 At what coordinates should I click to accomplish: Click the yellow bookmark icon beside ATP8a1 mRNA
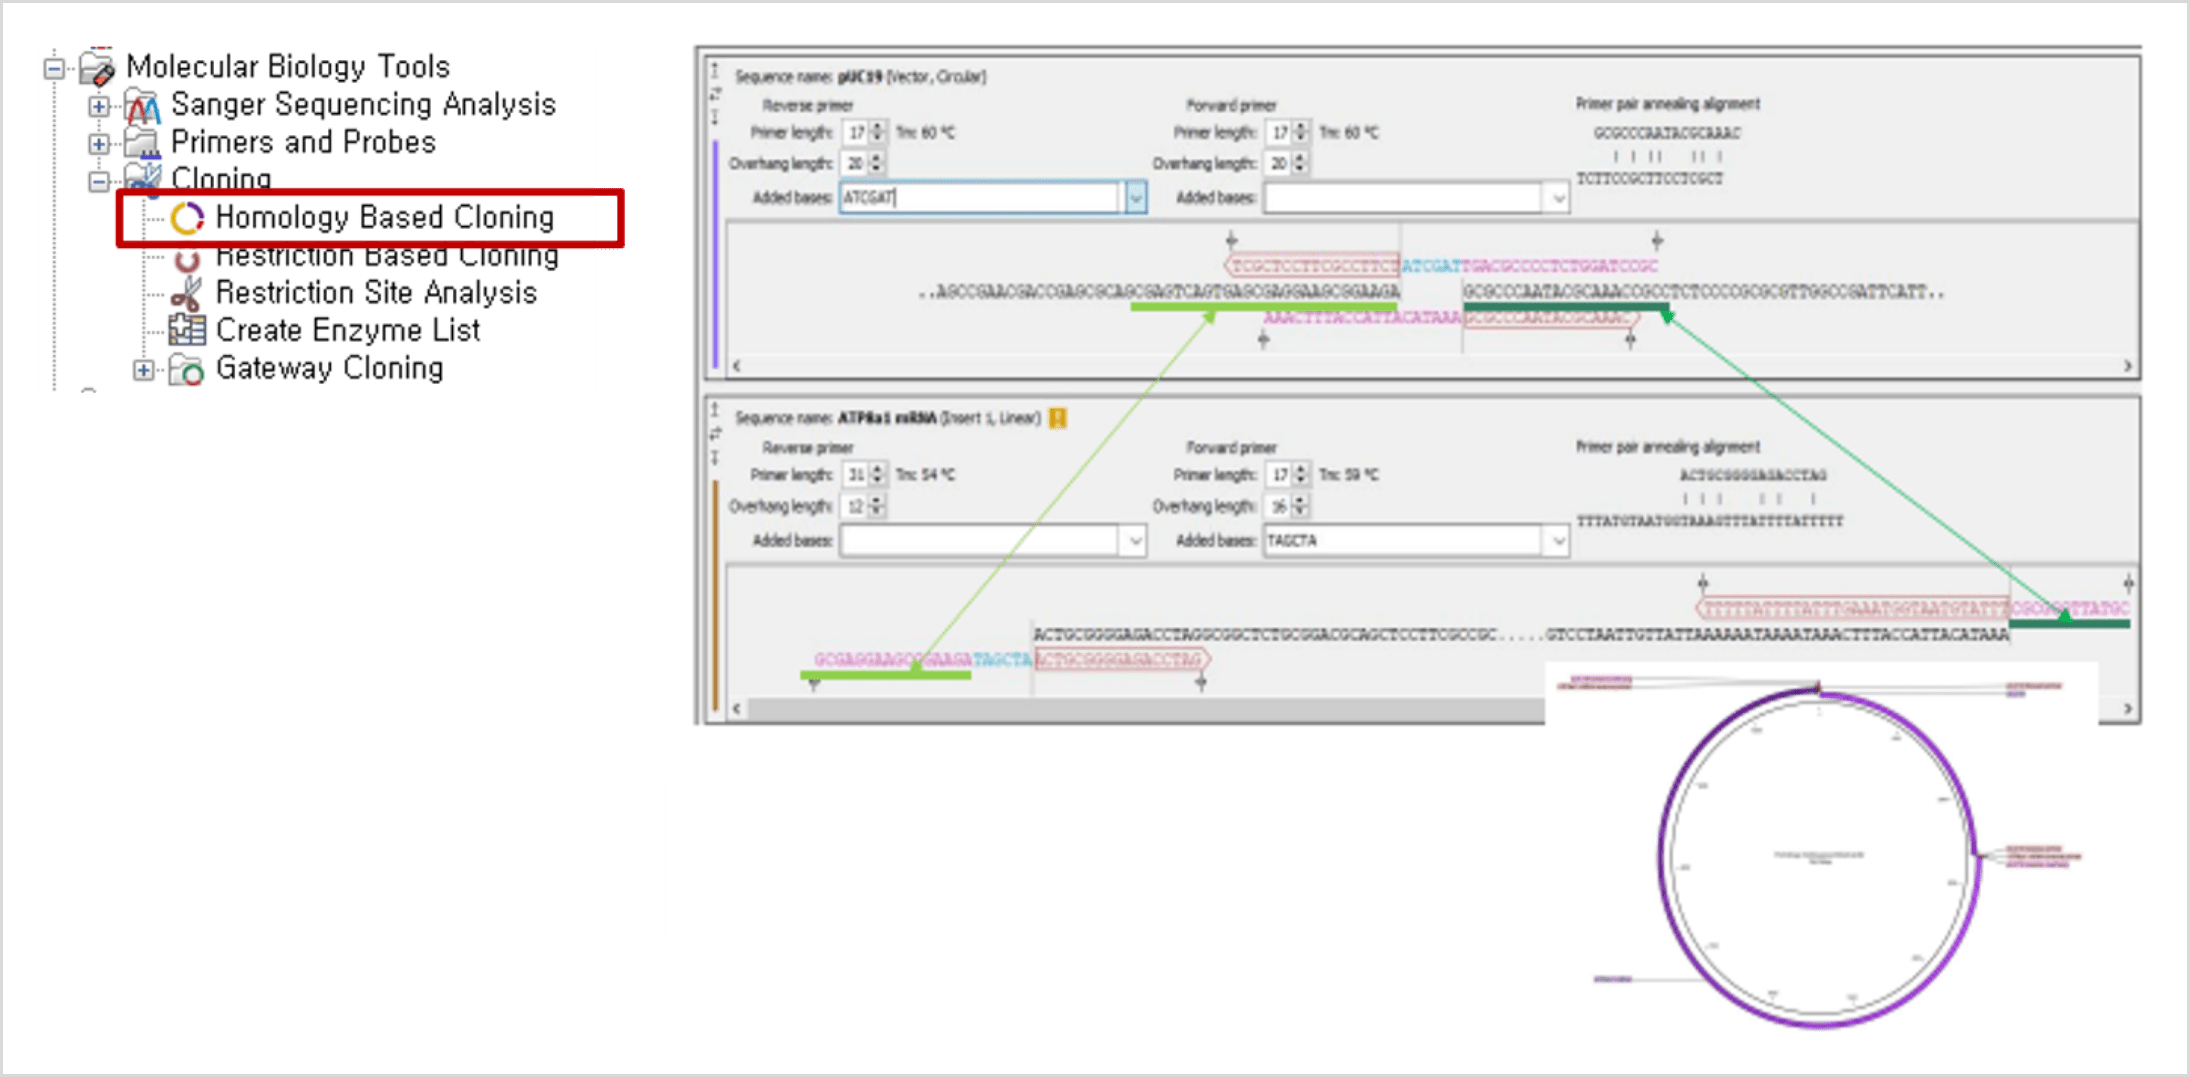pyautogui.click(x=1057, y=418)
